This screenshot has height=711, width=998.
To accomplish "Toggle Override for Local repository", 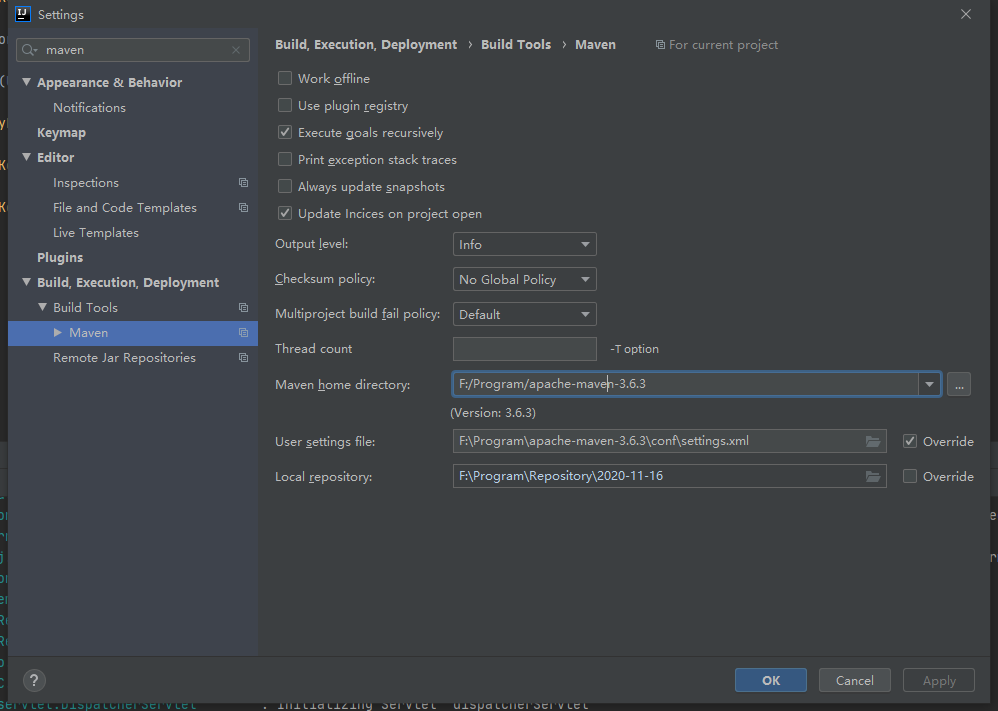I will point(909,477).
